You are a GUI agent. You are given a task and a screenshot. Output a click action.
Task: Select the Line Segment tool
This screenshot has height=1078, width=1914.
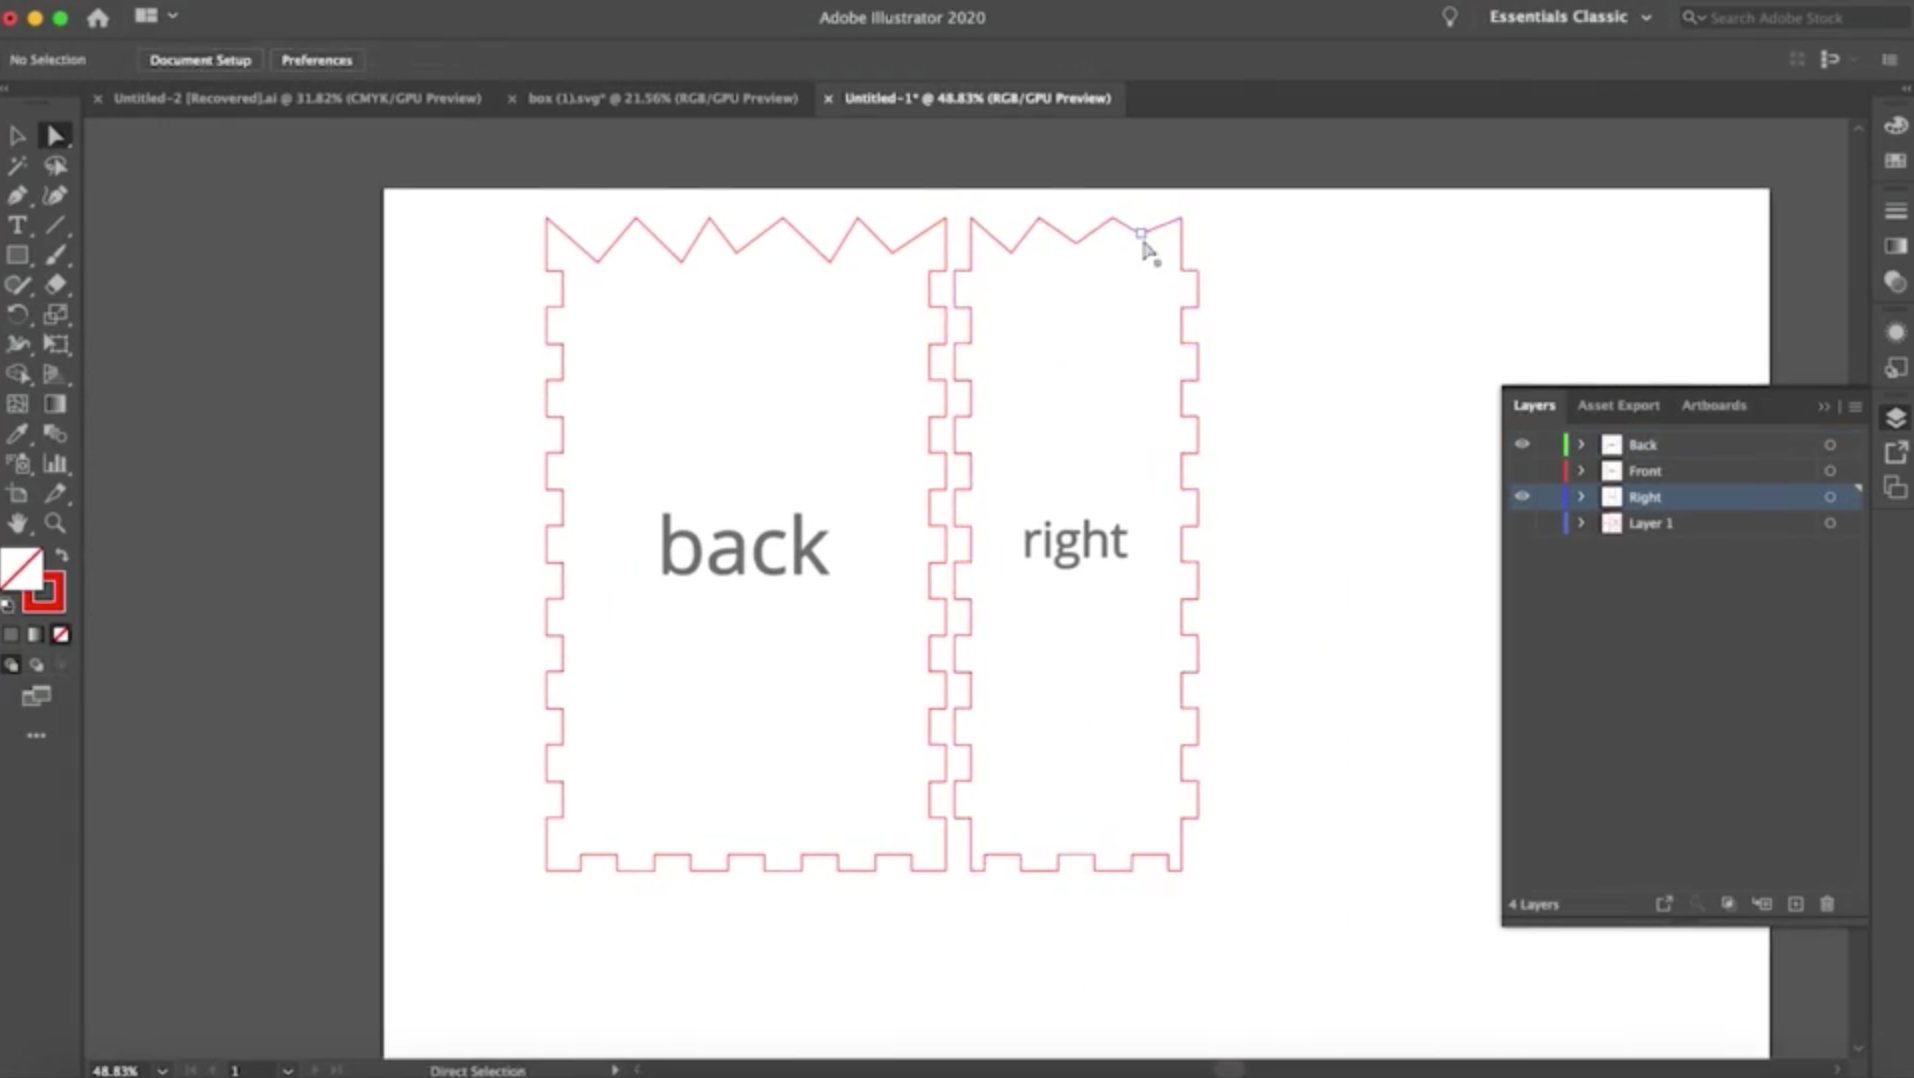(55, 225)
